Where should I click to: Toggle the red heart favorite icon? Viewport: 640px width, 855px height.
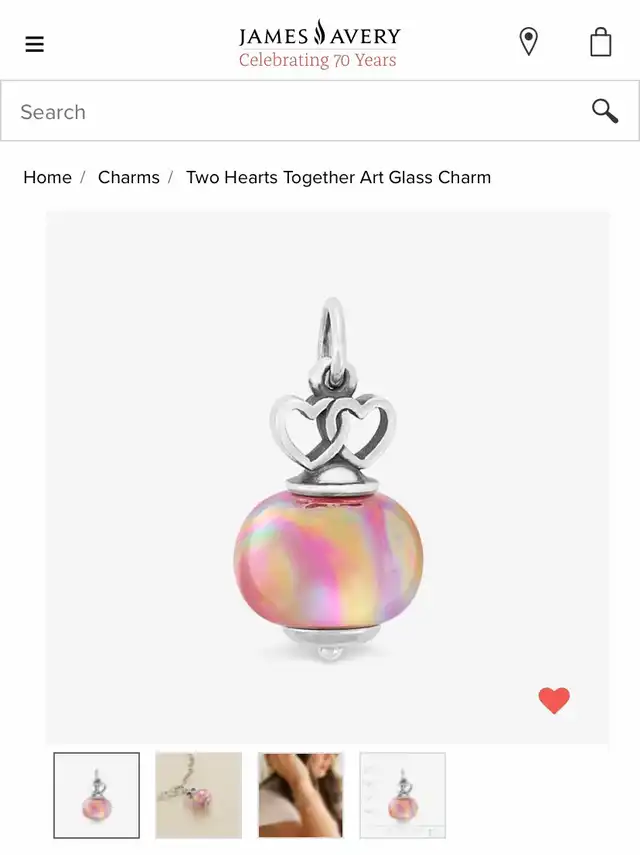point(554,700)
